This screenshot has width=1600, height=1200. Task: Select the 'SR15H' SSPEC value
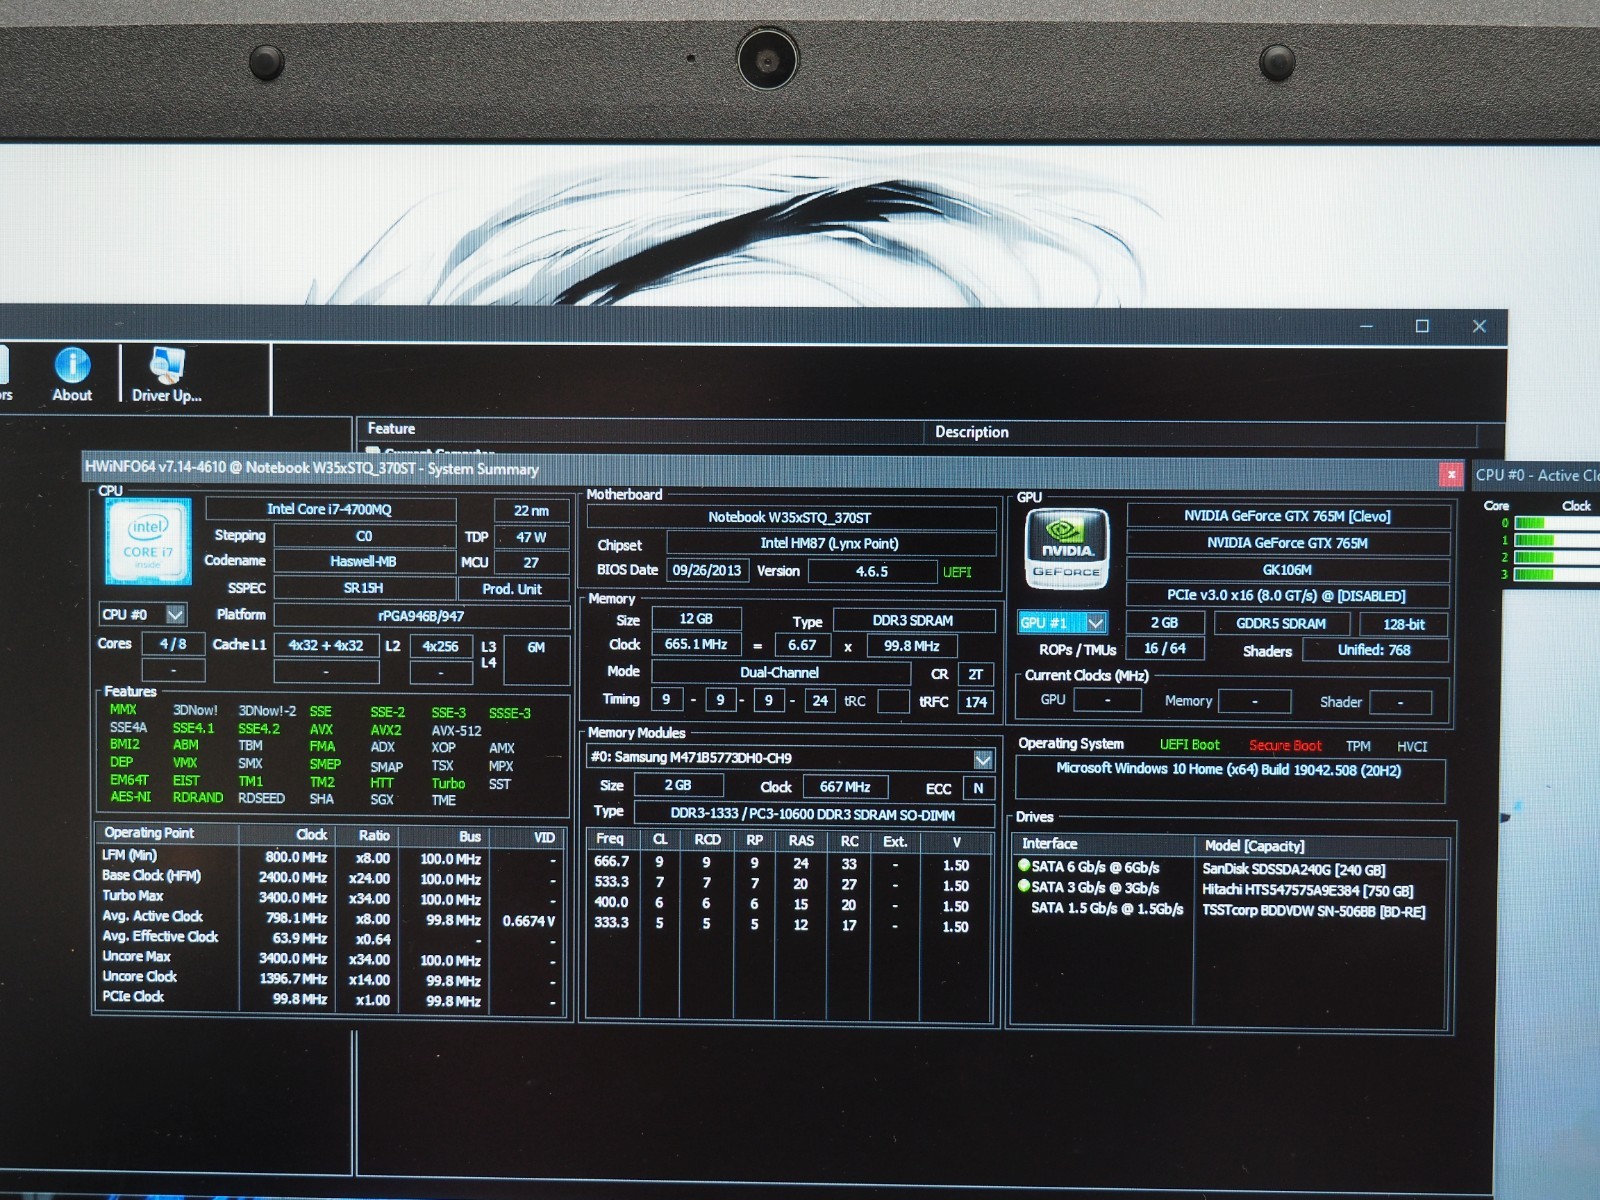(364, 588)
